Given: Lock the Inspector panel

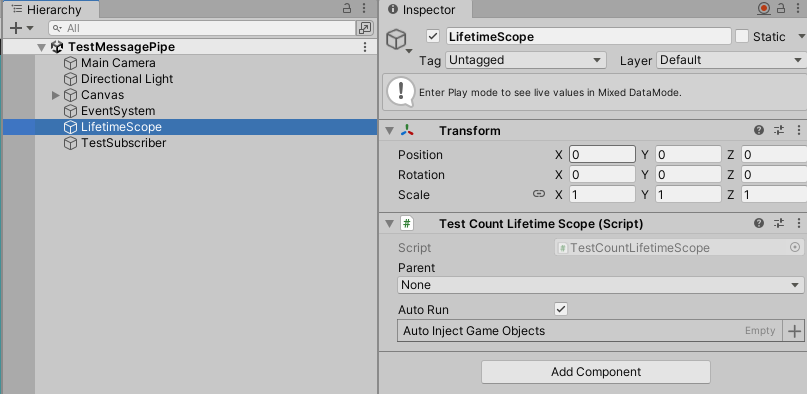Looking at the screenshot, I should click(x=781, y=8).
